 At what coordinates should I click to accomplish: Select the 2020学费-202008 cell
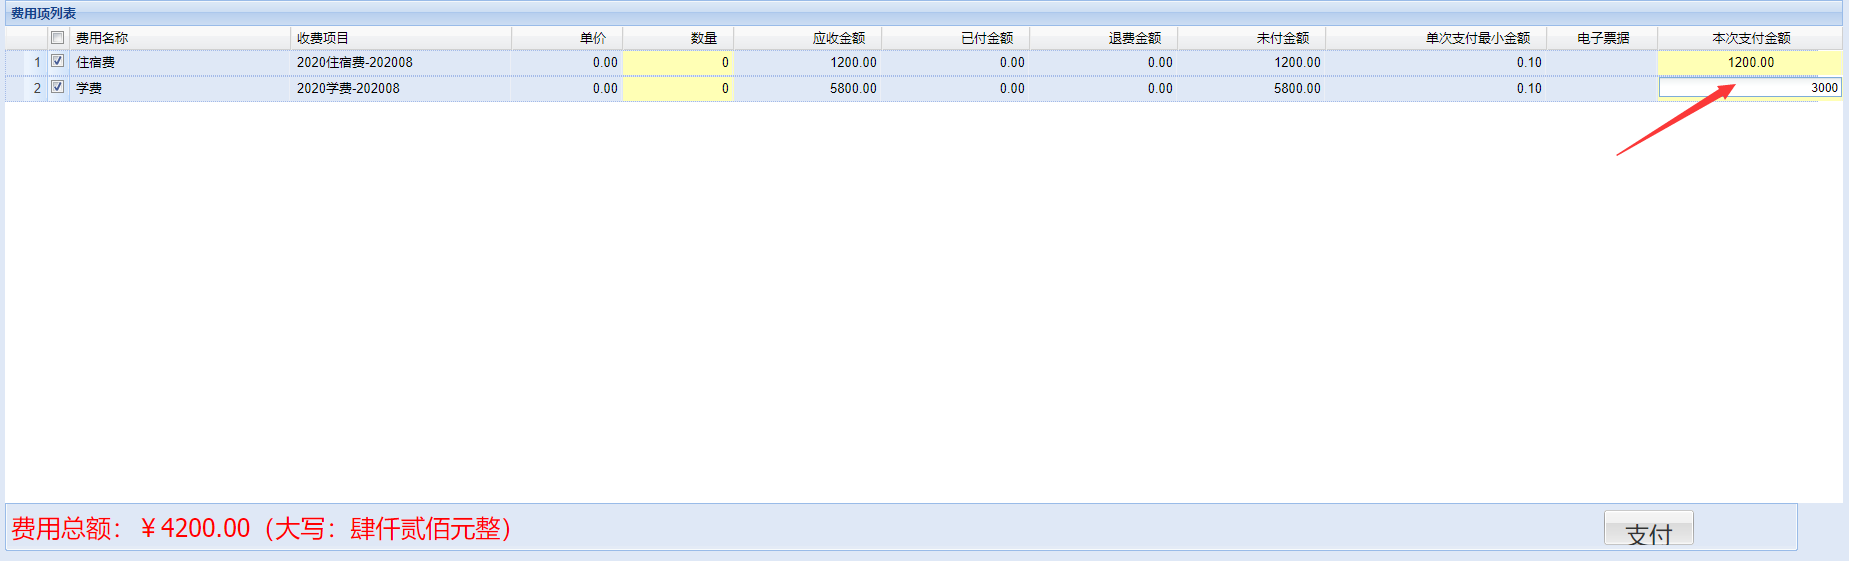click(x=348, y=88)
